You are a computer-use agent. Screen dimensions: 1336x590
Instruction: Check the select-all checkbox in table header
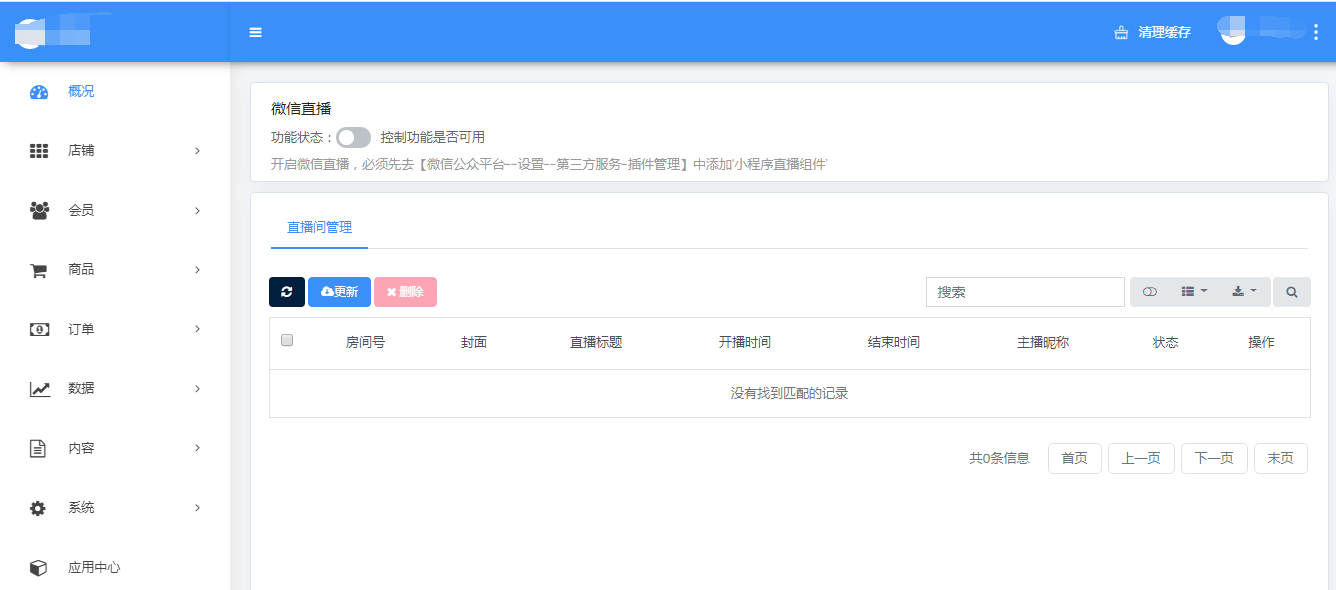point(287,340)
